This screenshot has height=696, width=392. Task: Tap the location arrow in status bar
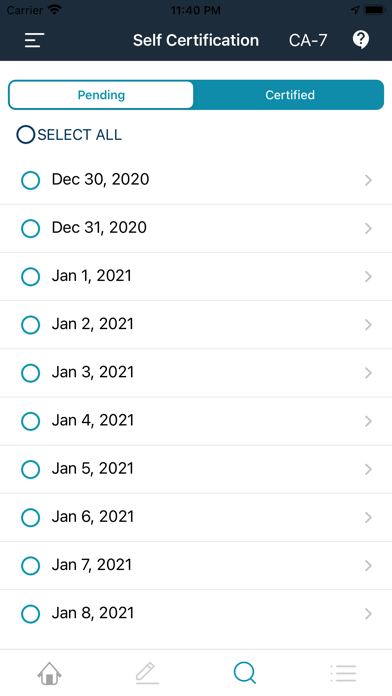[x=355, y=10]
